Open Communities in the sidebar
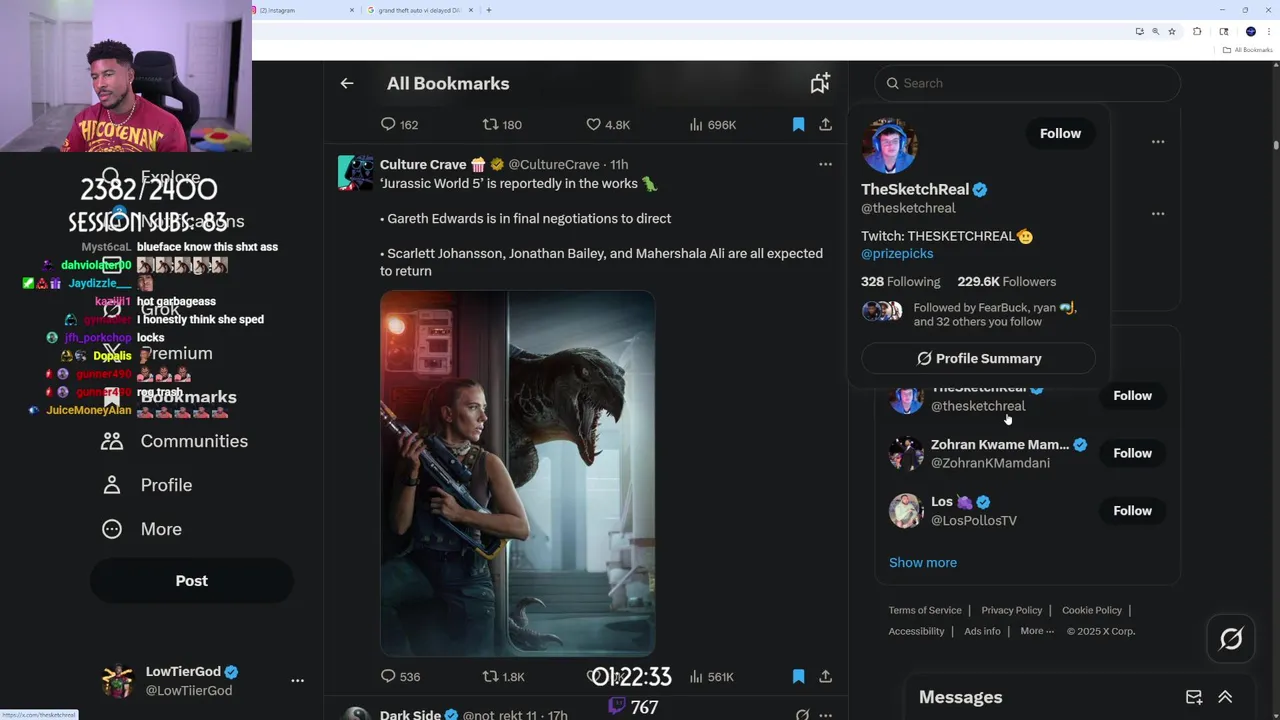The height and width of the screenshot is (720, 1280). click(x=175, y=441)
